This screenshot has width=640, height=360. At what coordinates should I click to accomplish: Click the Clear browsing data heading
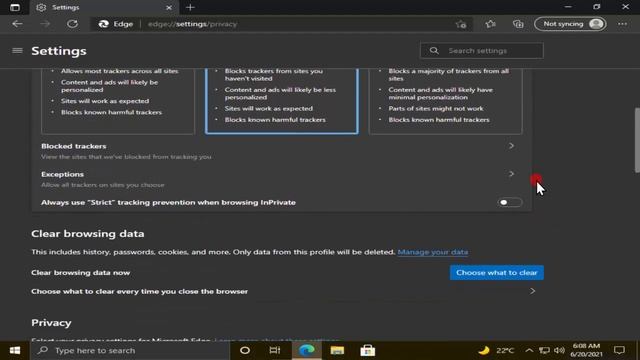[88, 234]
